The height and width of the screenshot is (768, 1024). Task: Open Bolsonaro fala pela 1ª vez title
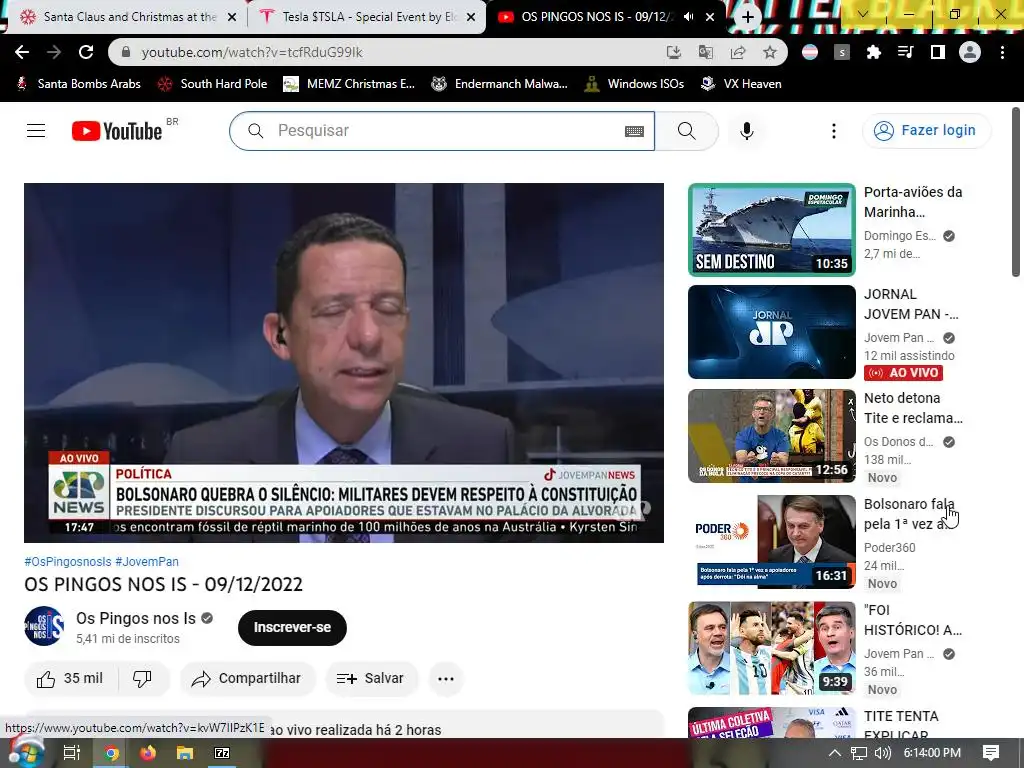(x=909, y=514)
